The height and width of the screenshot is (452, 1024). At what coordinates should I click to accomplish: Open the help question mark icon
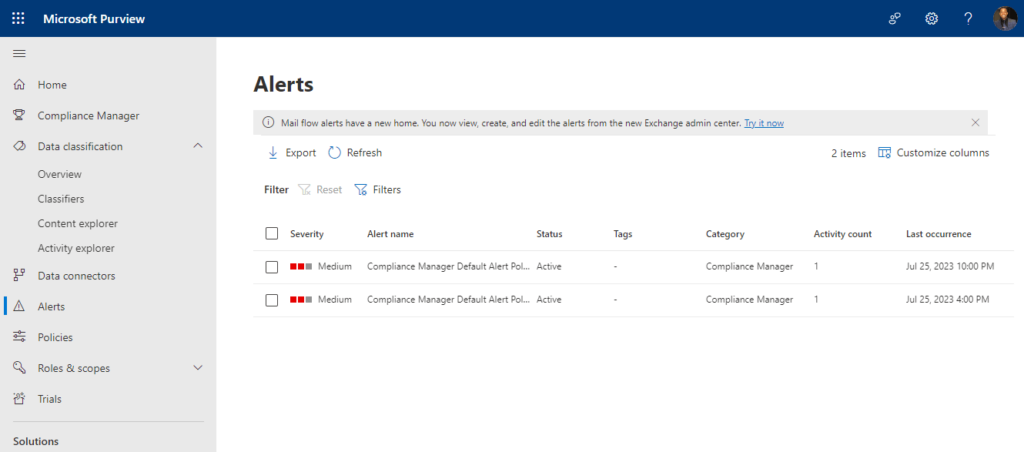click(968, 18)
